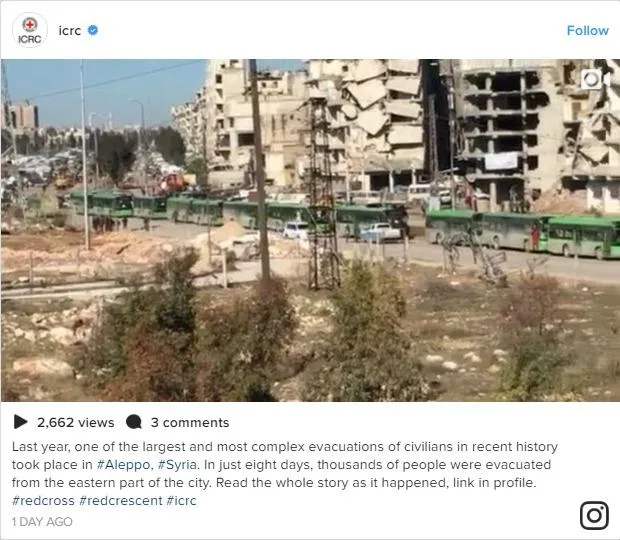Click the 1 DAY AGO timestamp

[x=42, y=522]
